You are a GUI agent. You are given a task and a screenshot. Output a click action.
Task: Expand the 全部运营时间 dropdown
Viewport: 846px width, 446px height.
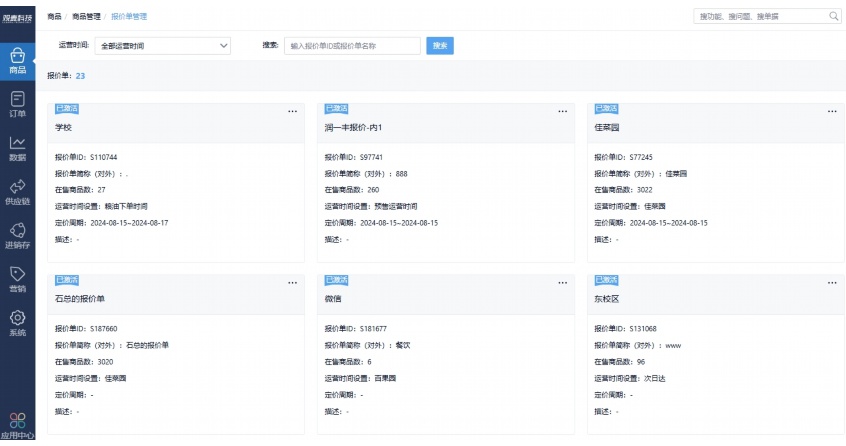pos(162,46)
